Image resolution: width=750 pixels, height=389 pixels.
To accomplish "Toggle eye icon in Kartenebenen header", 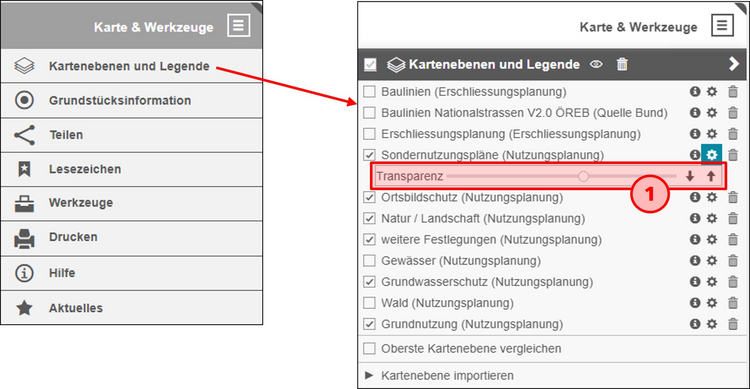I will pos(596,64).
